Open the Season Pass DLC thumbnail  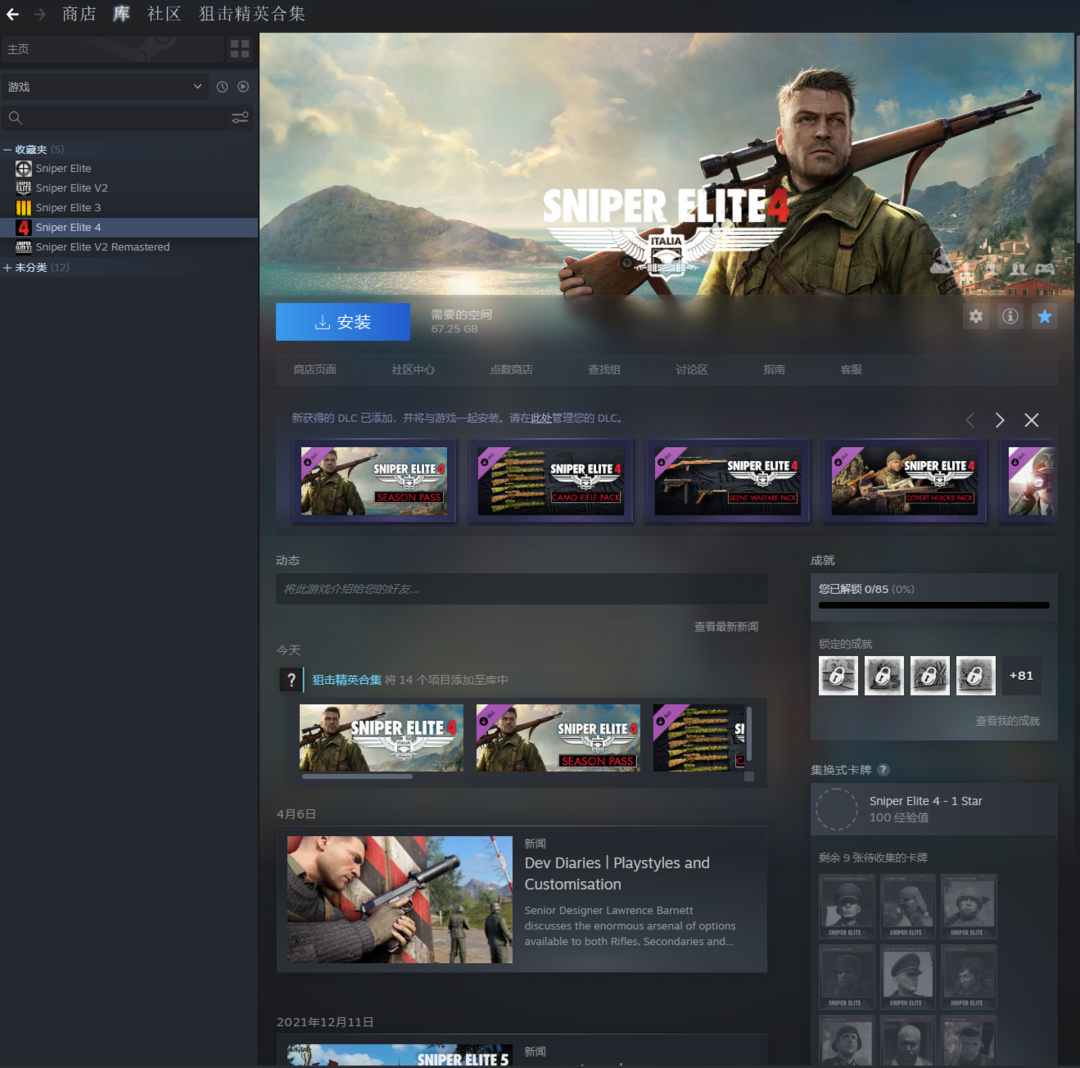373,481
